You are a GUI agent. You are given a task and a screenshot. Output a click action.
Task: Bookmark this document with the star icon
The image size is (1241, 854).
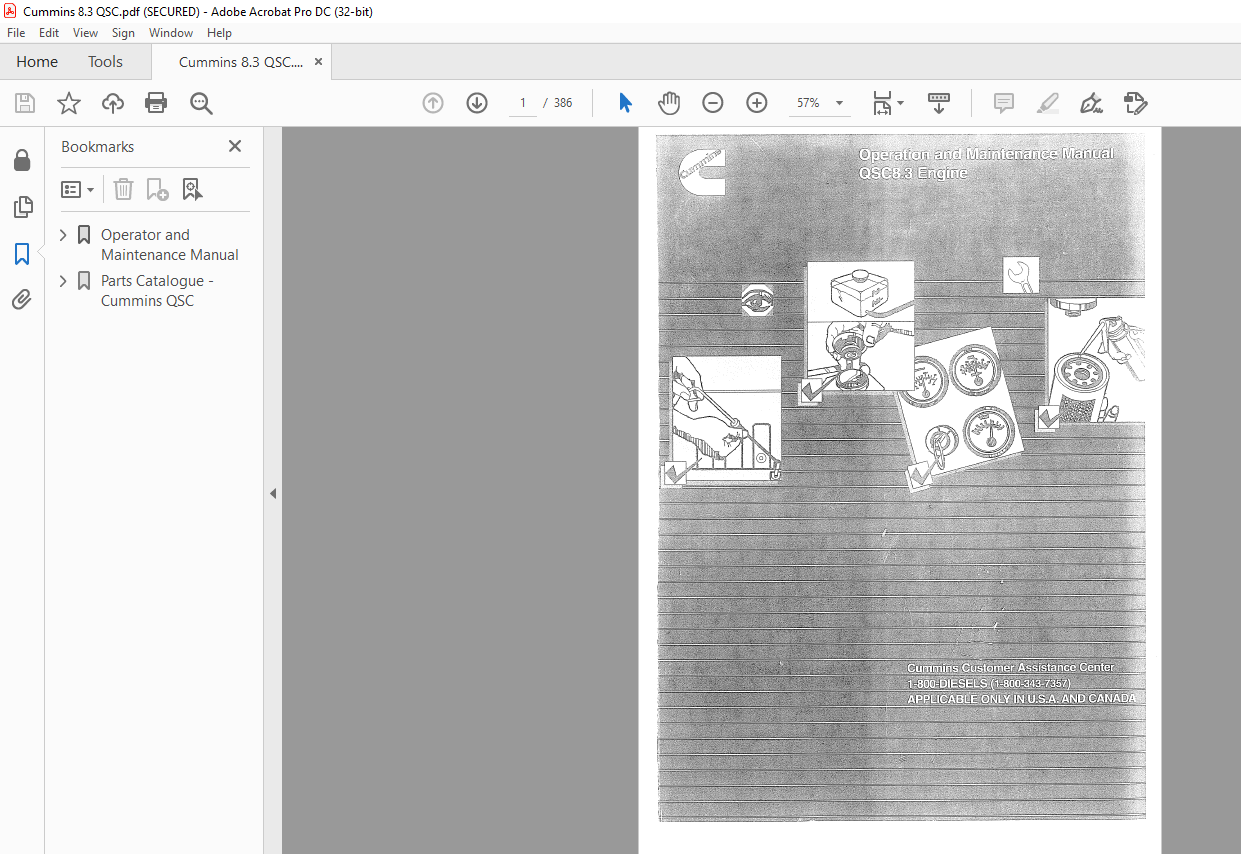69,103
